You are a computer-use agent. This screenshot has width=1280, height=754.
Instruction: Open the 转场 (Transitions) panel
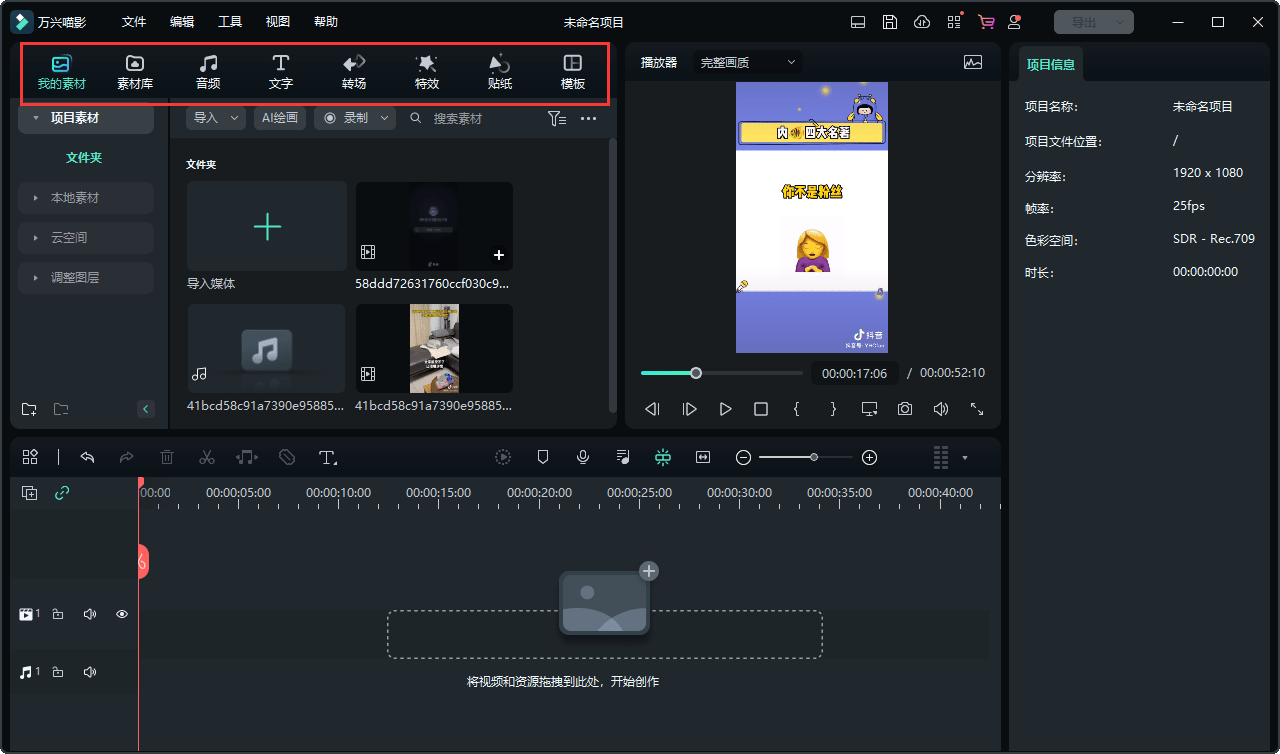point(354,72)
